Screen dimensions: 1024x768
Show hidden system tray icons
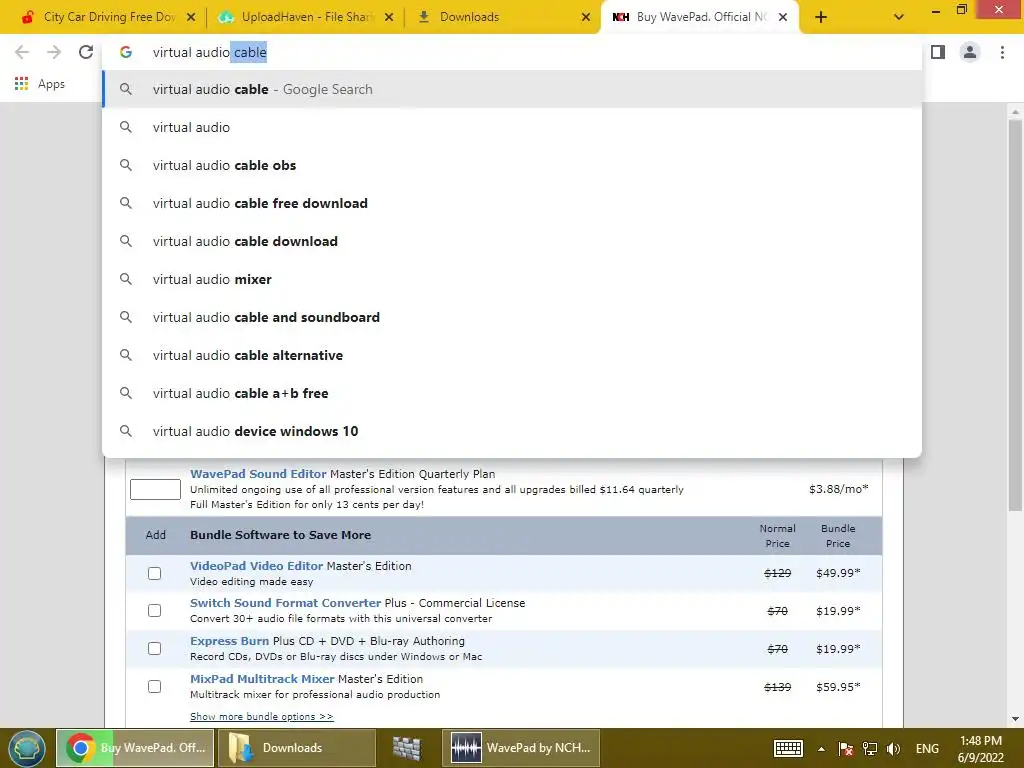click(x=821, y=749)
